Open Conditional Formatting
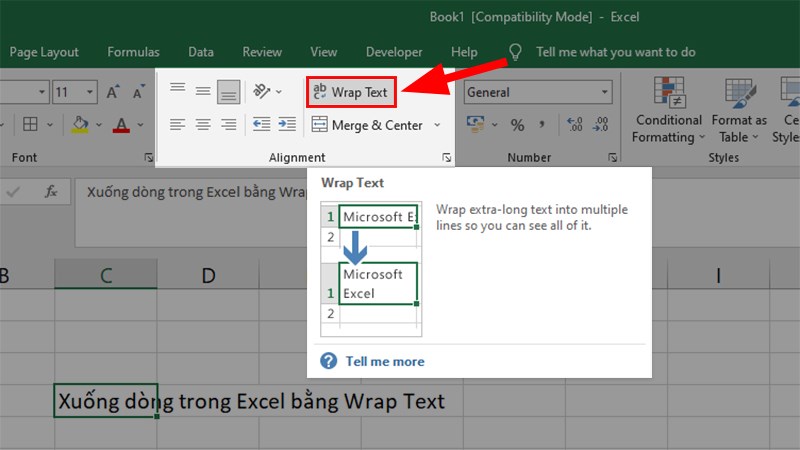 coord(669,112)
